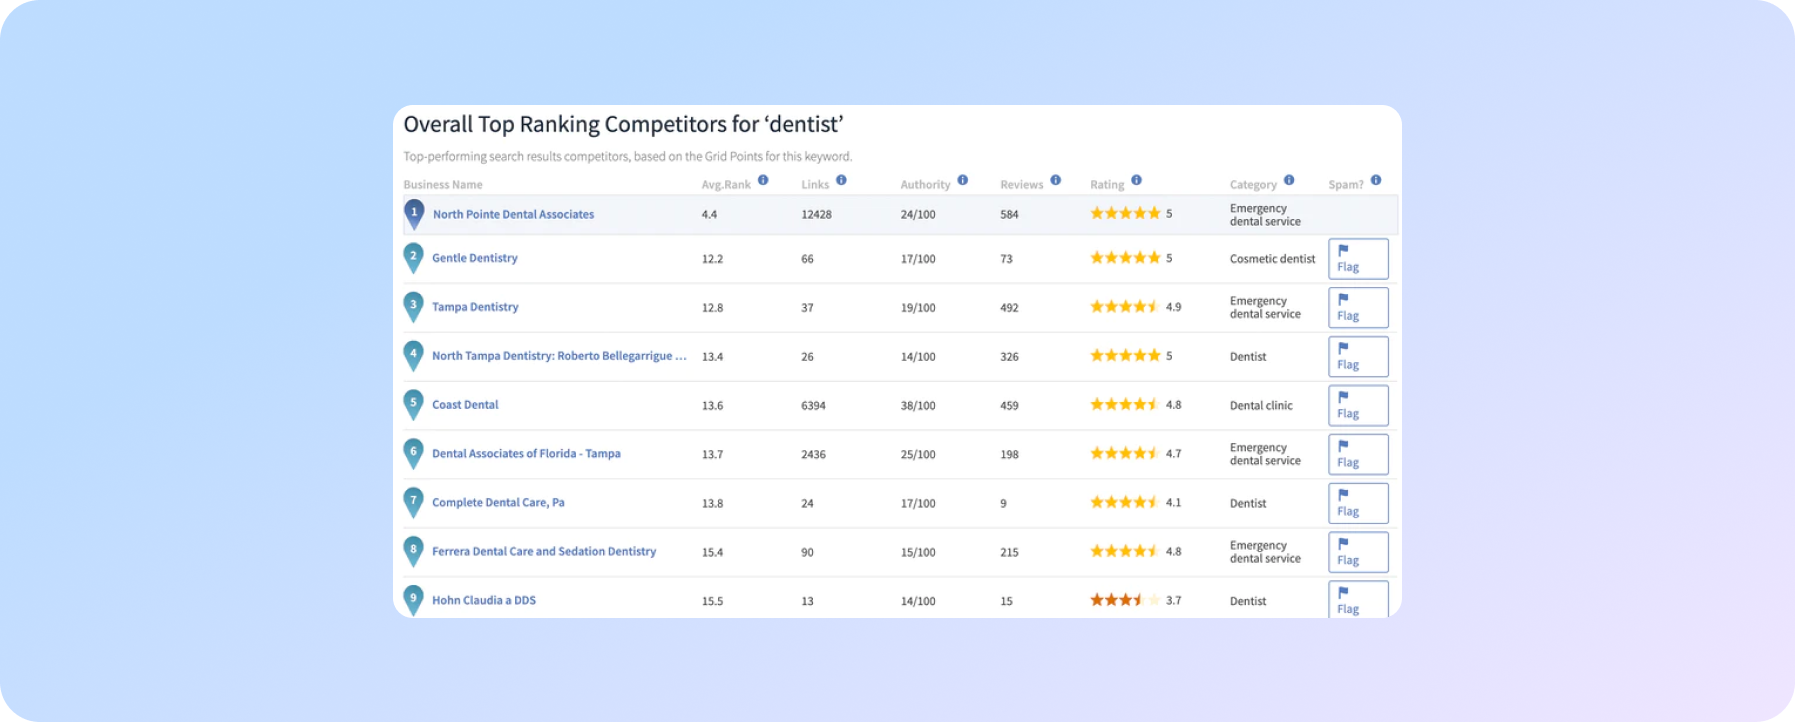Click info icon beside Rating column header
This screenshot has width=1795, height=722.
coord(1136,181)
